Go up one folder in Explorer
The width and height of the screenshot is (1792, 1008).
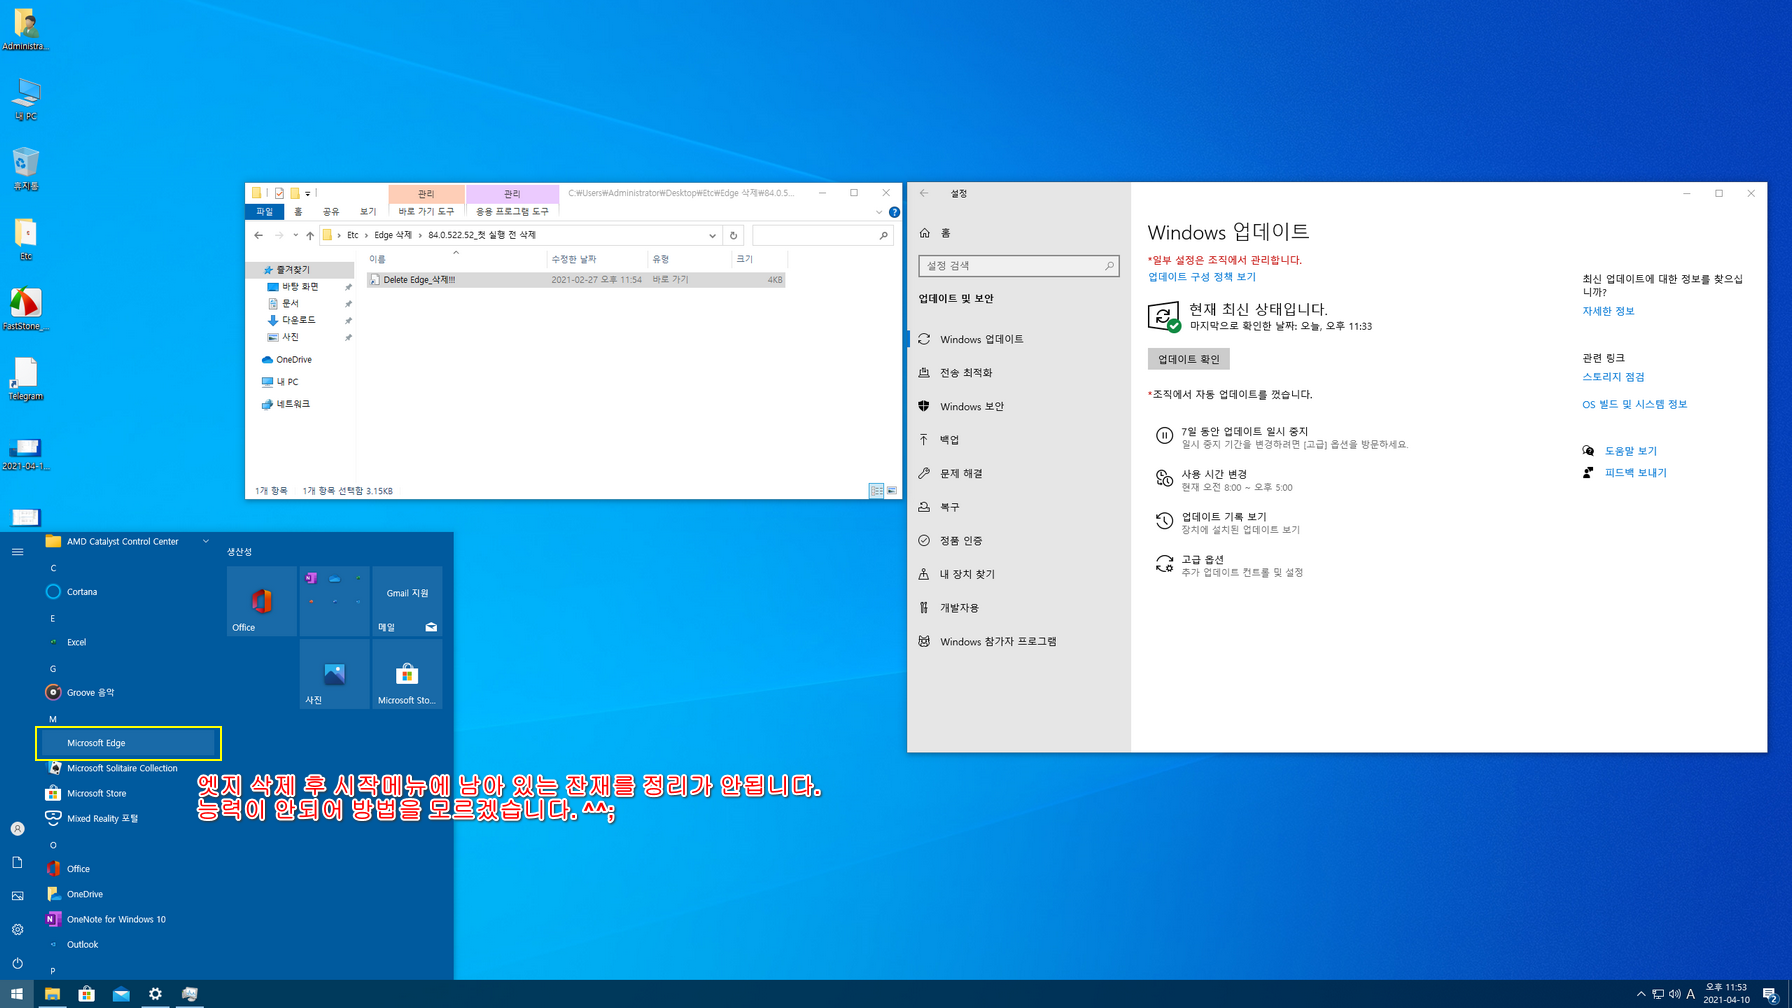coord(310,235)
